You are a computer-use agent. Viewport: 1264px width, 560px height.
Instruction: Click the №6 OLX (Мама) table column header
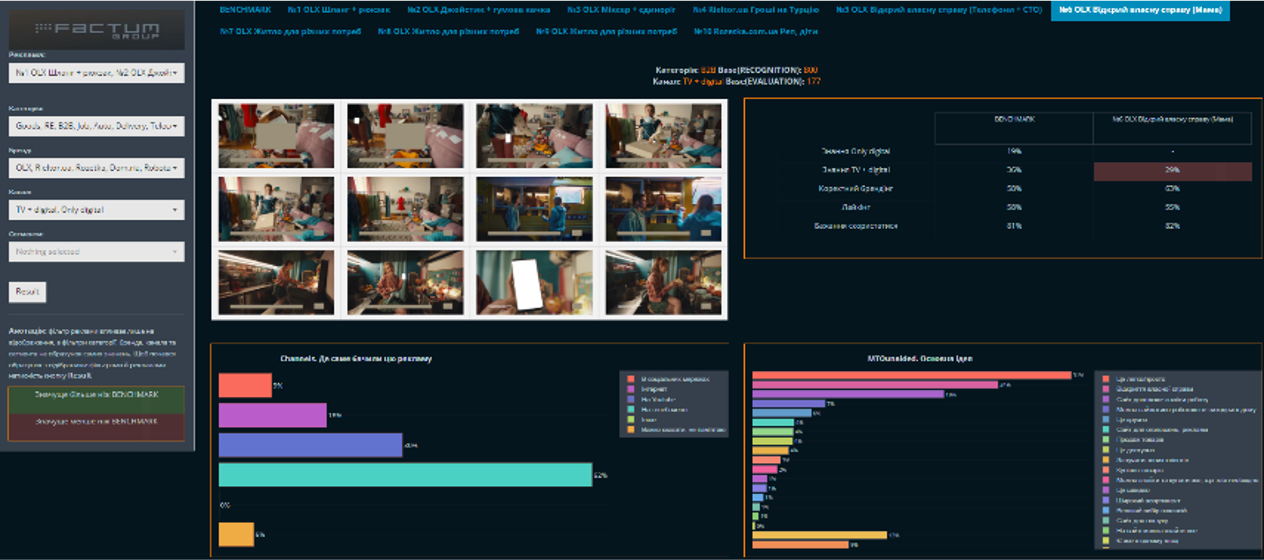pyautogui.click(x=1171, y=128)
